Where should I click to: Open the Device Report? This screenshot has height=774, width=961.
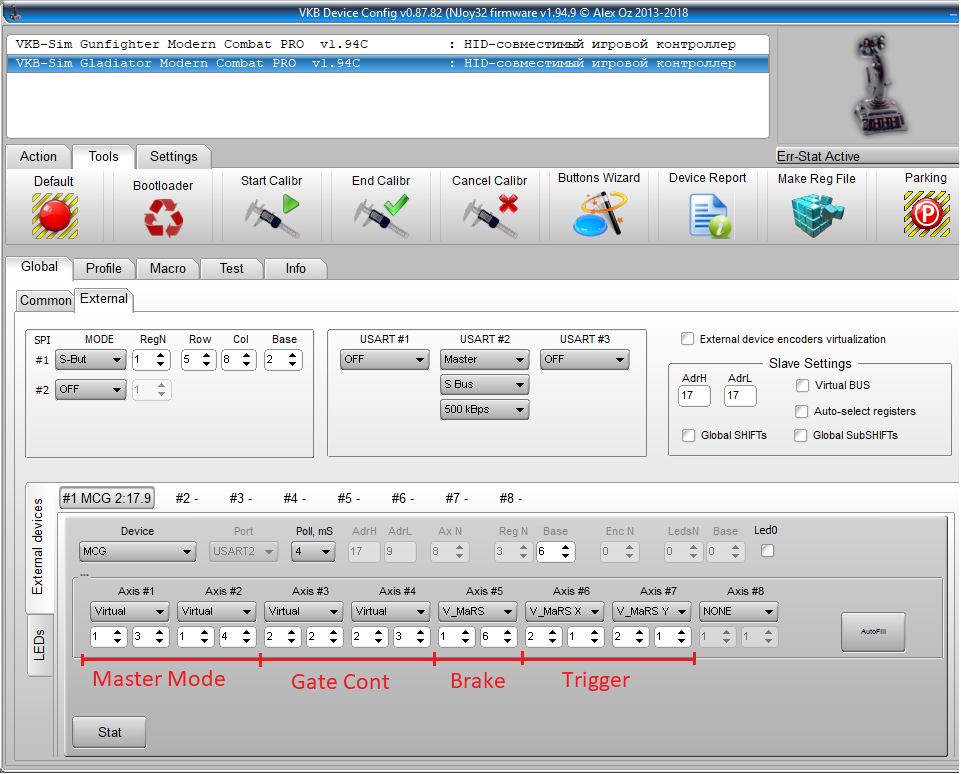pos(708,214)
